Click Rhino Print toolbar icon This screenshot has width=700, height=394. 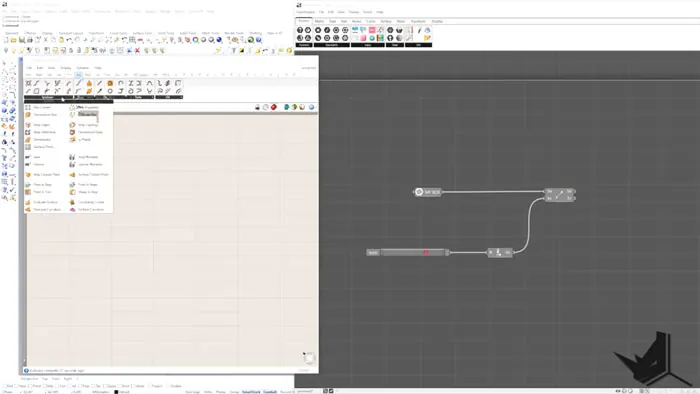click(29, 40)
